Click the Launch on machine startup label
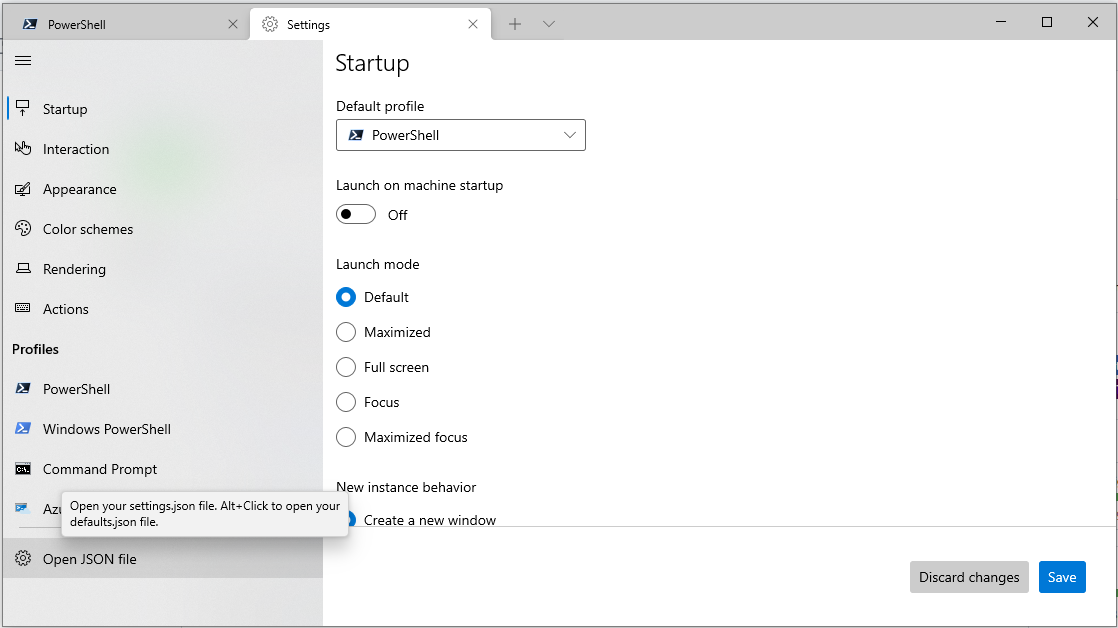 [x=419, y=185]
